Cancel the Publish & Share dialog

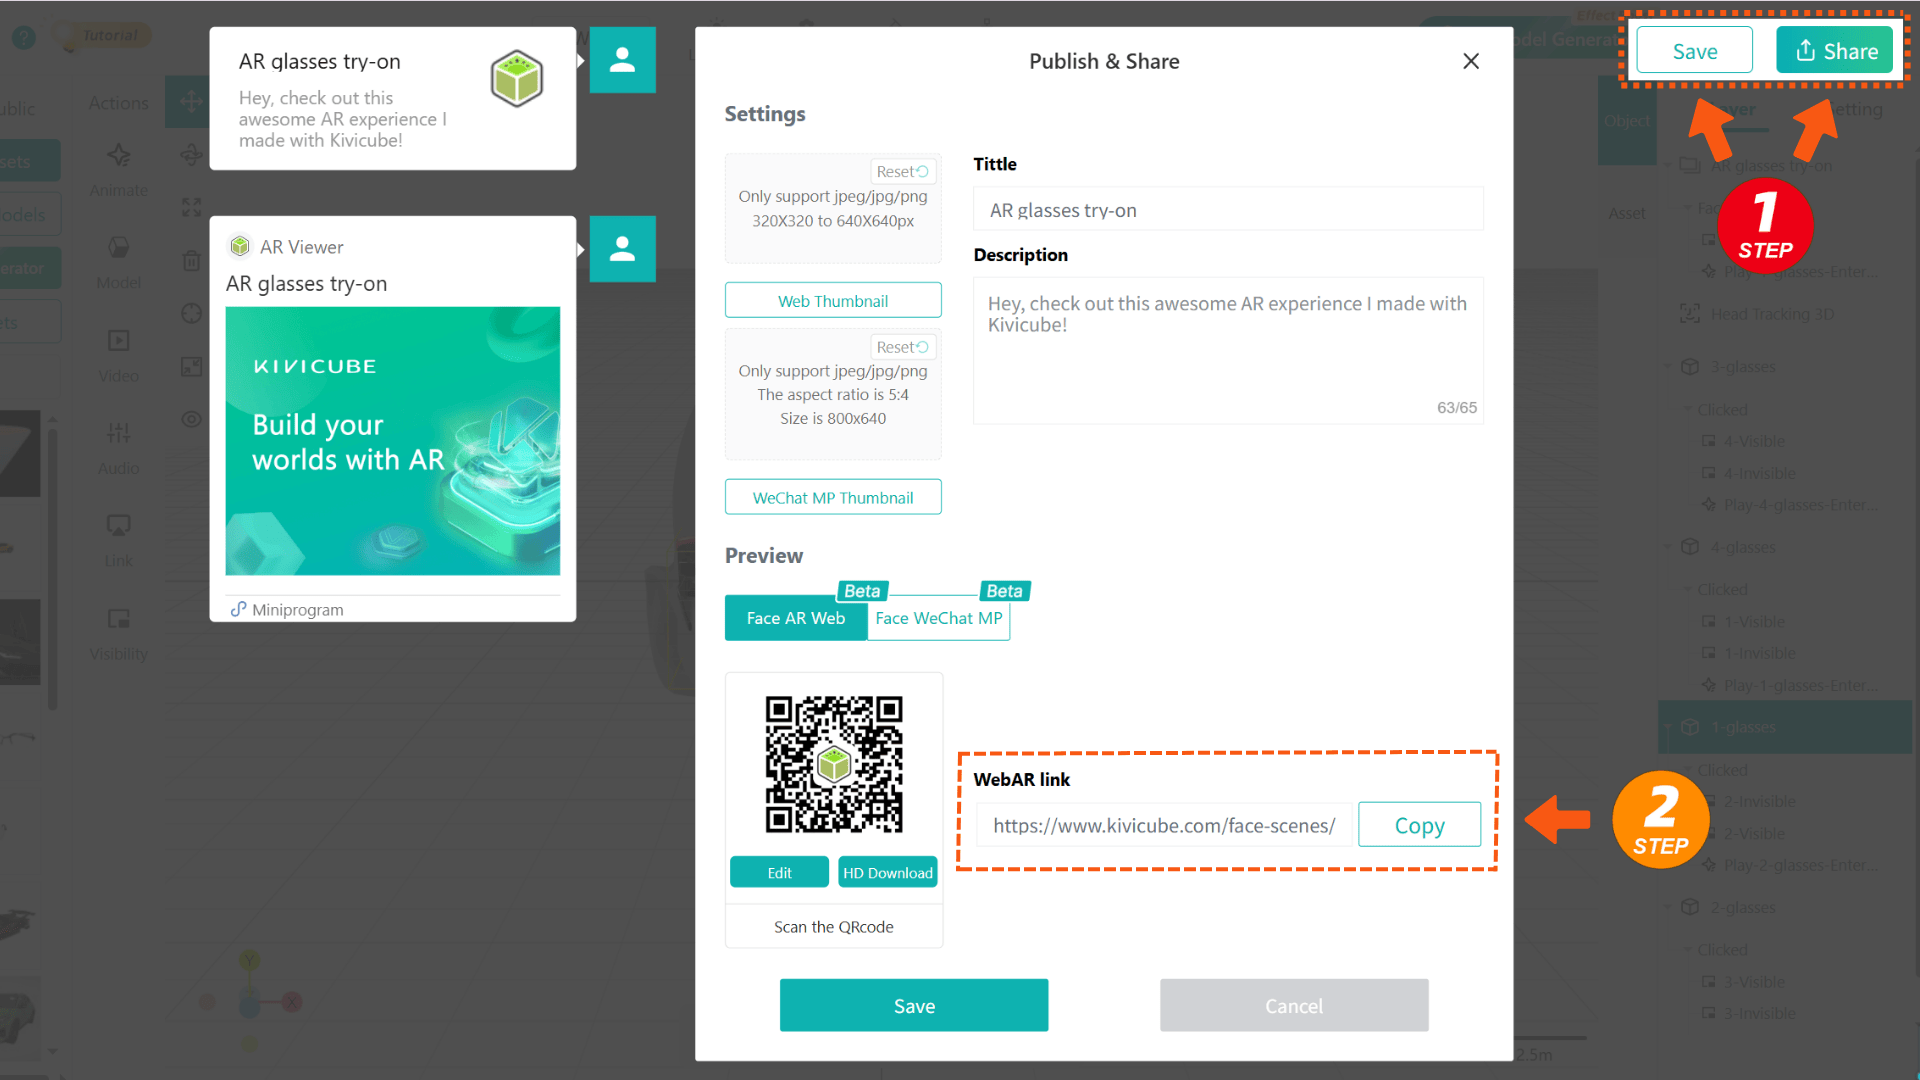pyautogui.click(x=1293, y=1005)
